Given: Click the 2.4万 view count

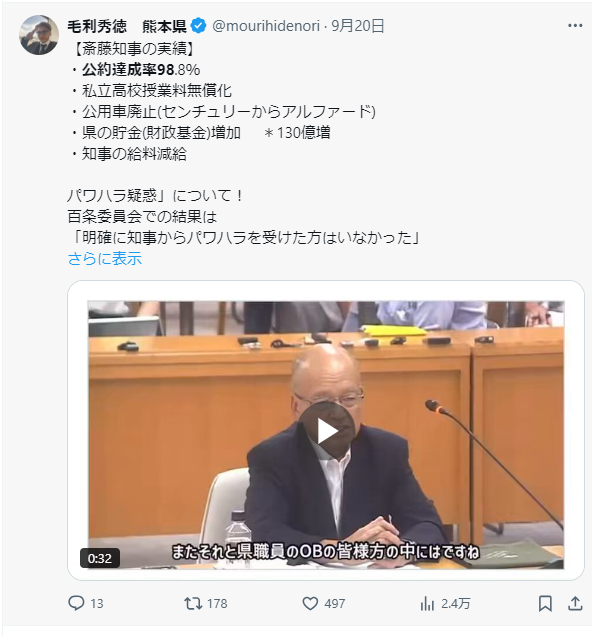Looking at the screenshot, I should click(x=455, y=604).
